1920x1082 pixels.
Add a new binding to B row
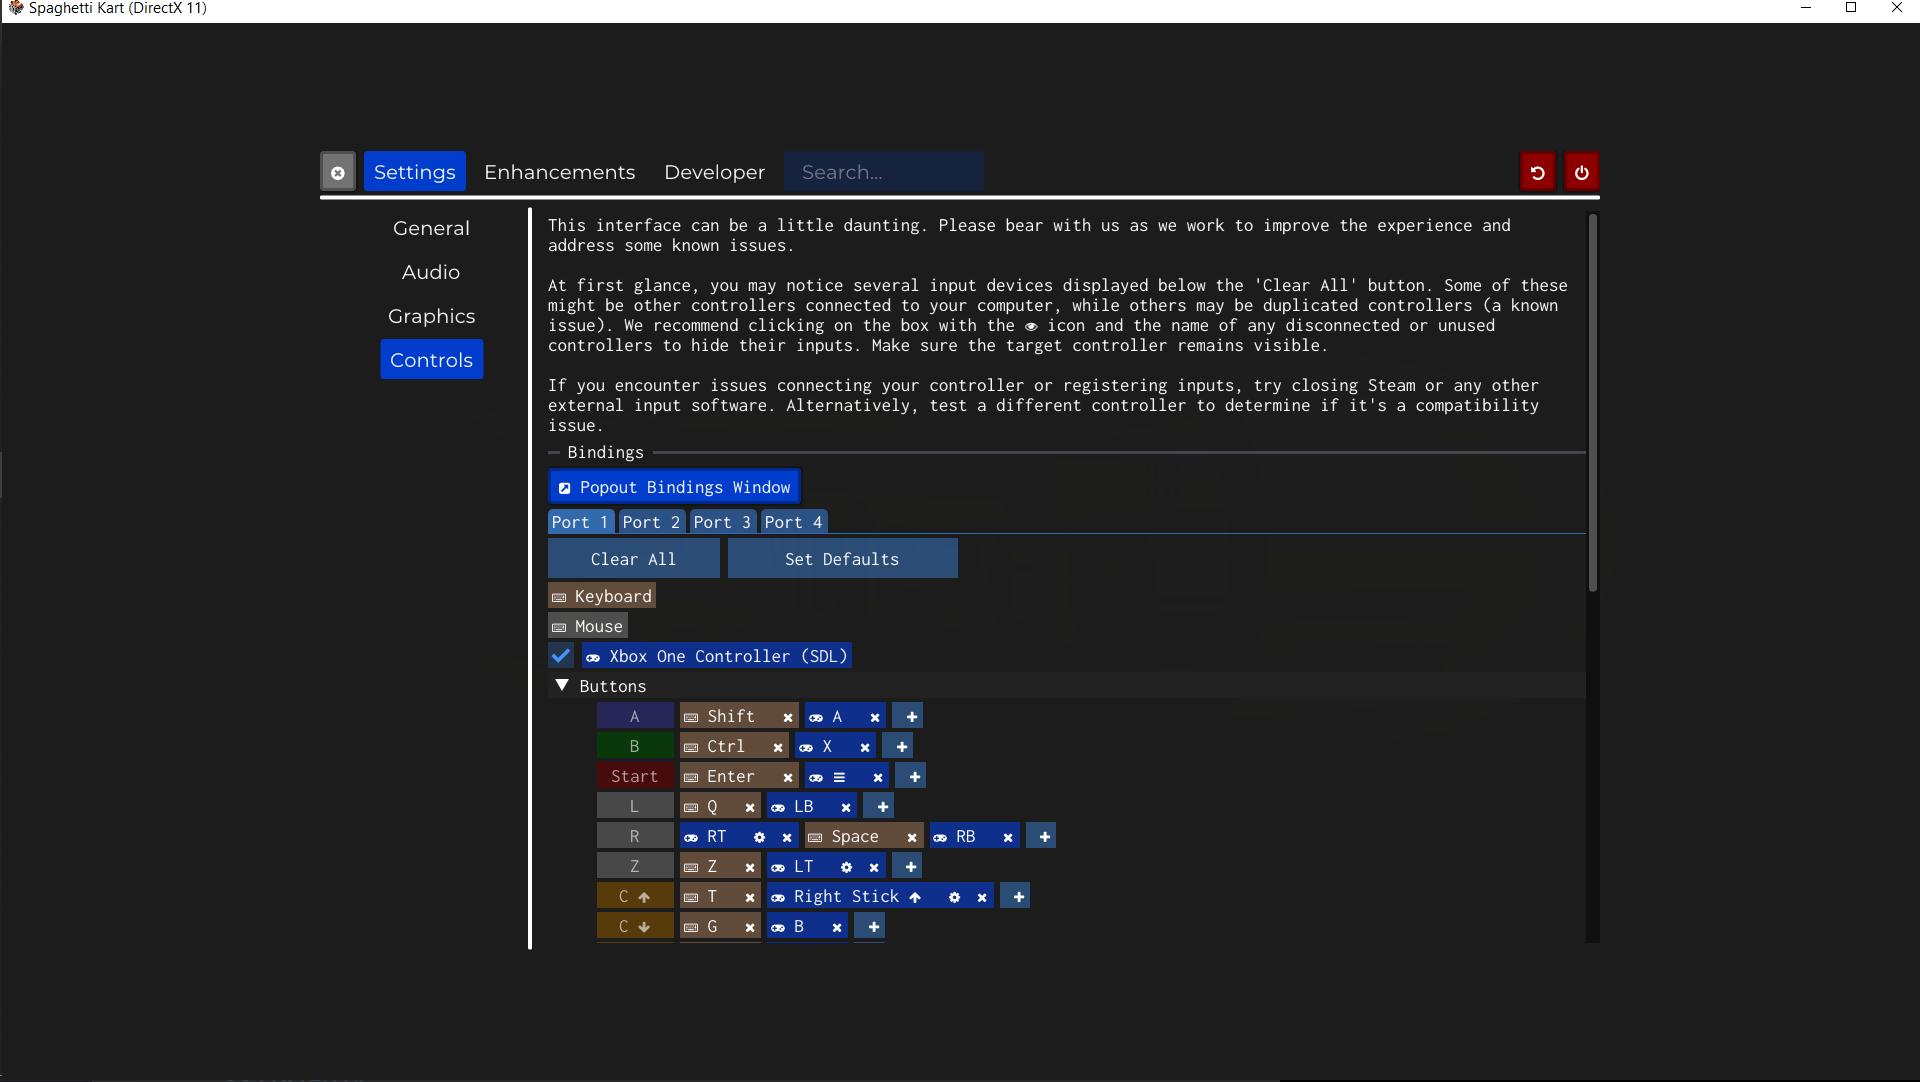[901, 747]
